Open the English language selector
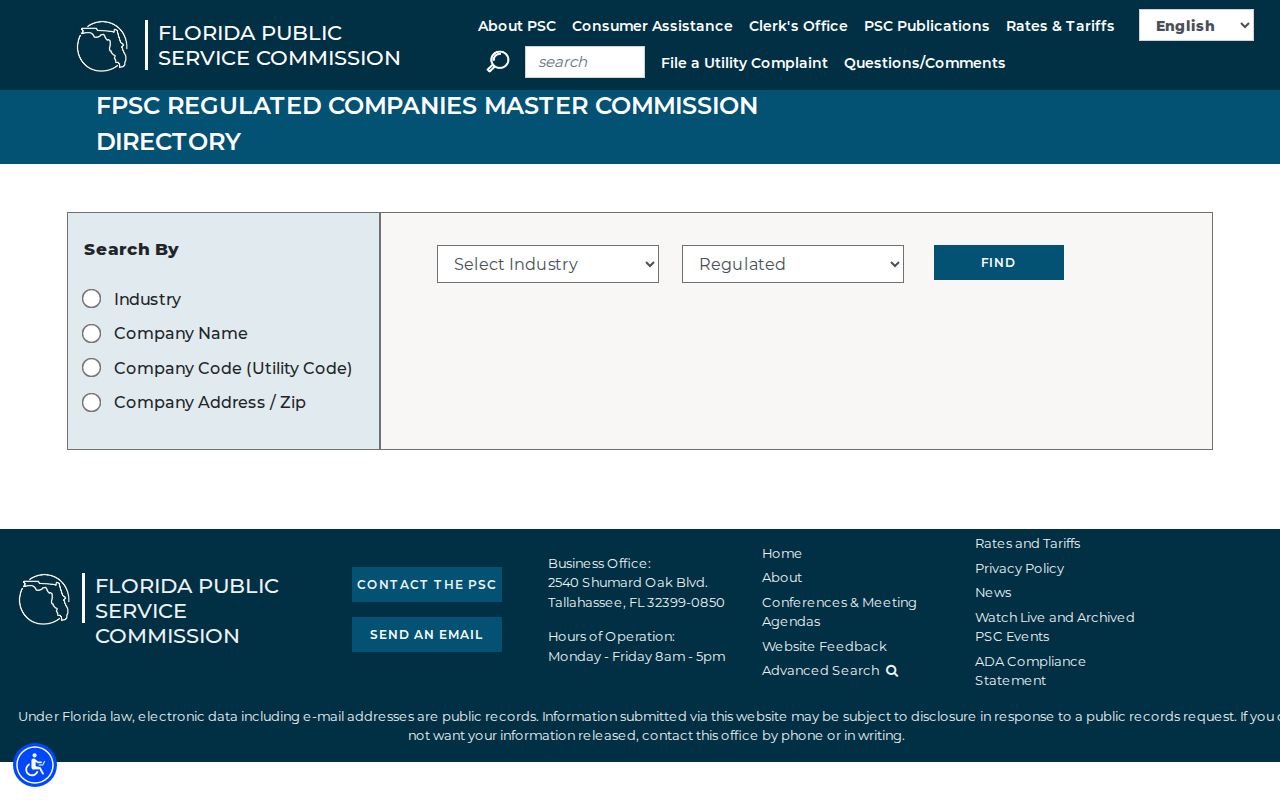 (1196, 25)
